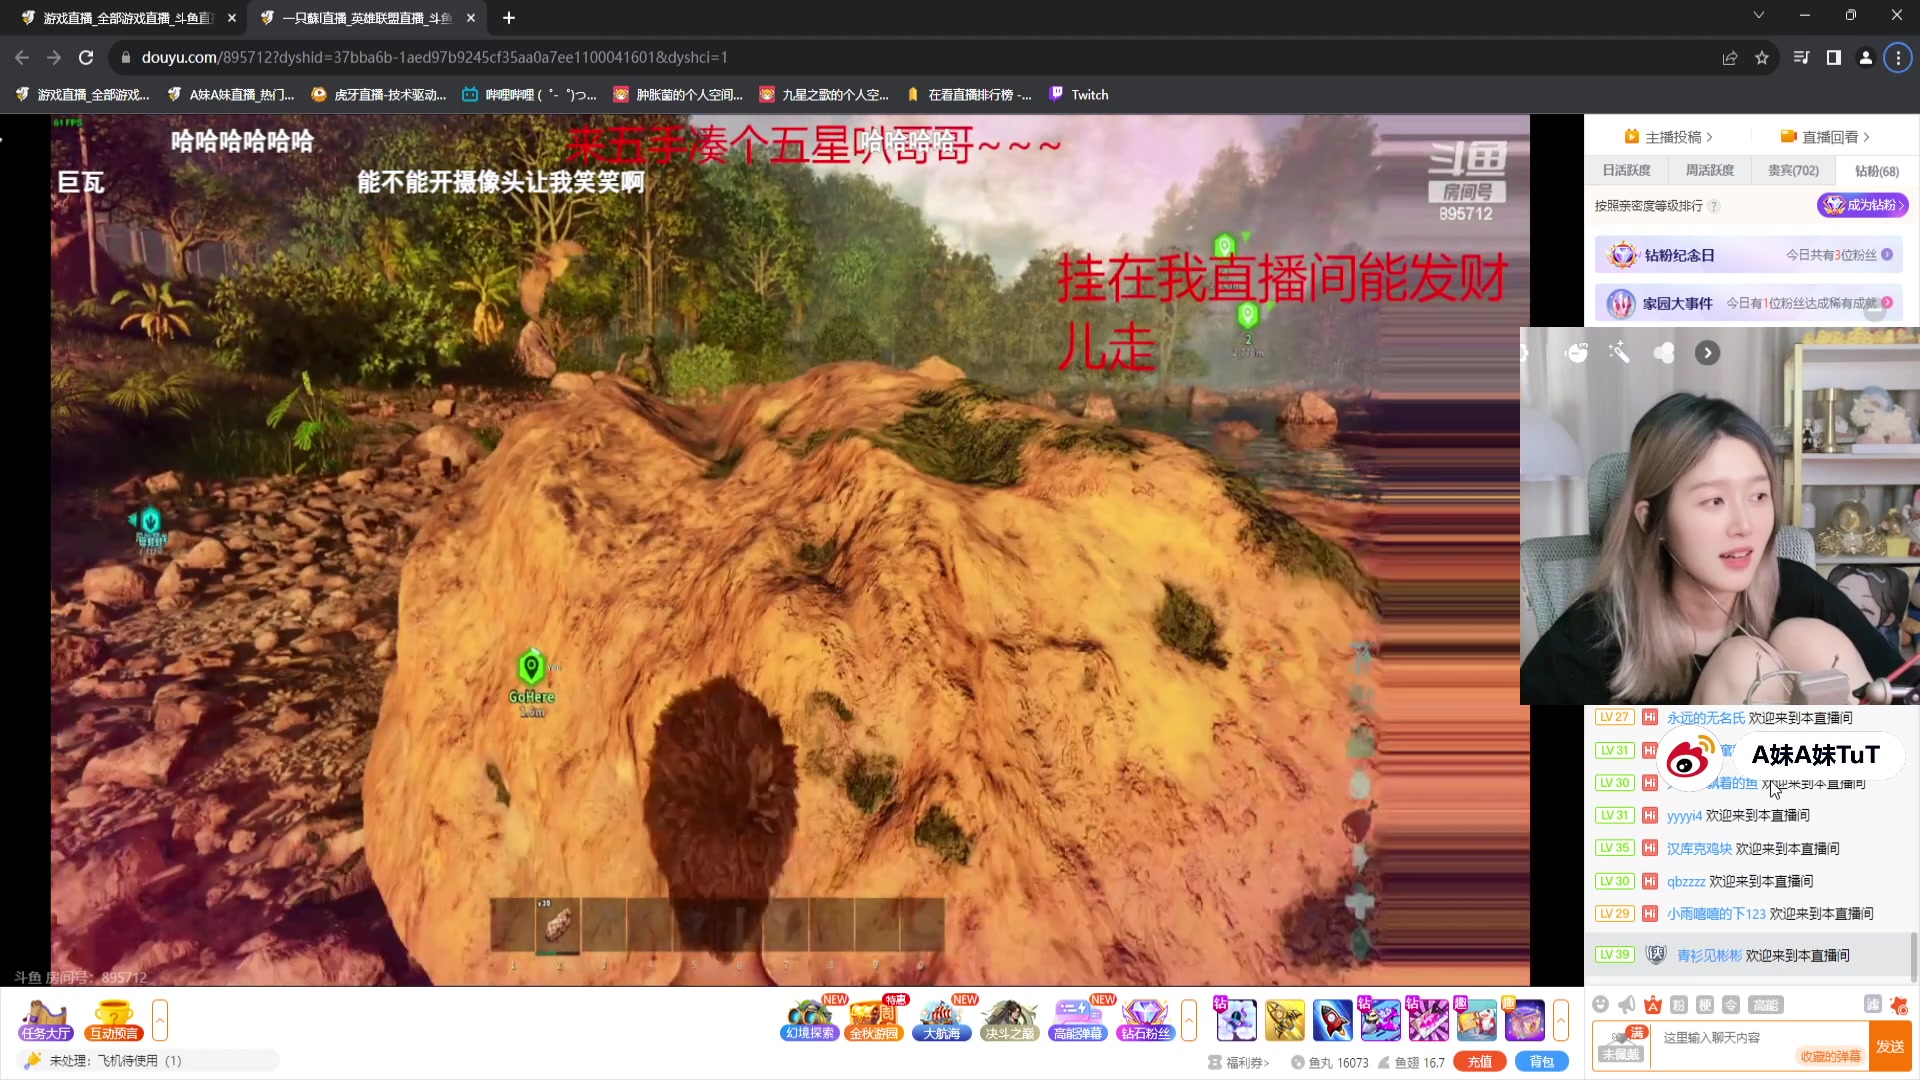Click username 汉库克鸡块 in chat
Image resolution: width=1920 pixels, height=1080 pixels.
(x=1699, y=849)
